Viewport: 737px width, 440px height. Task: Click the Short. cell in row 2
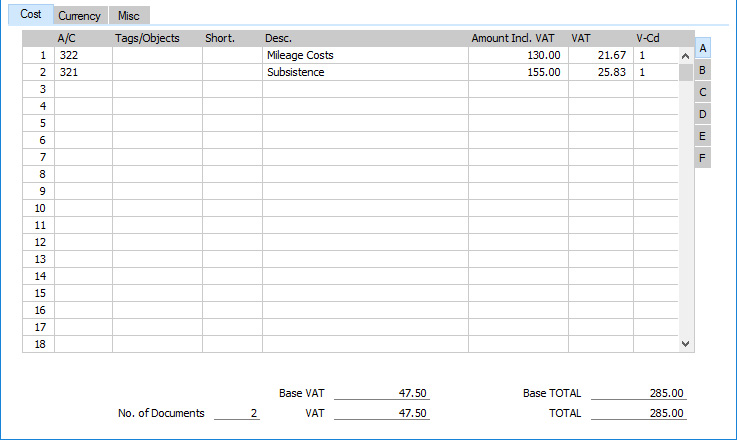pyautogui.click(x=232, y=72)
